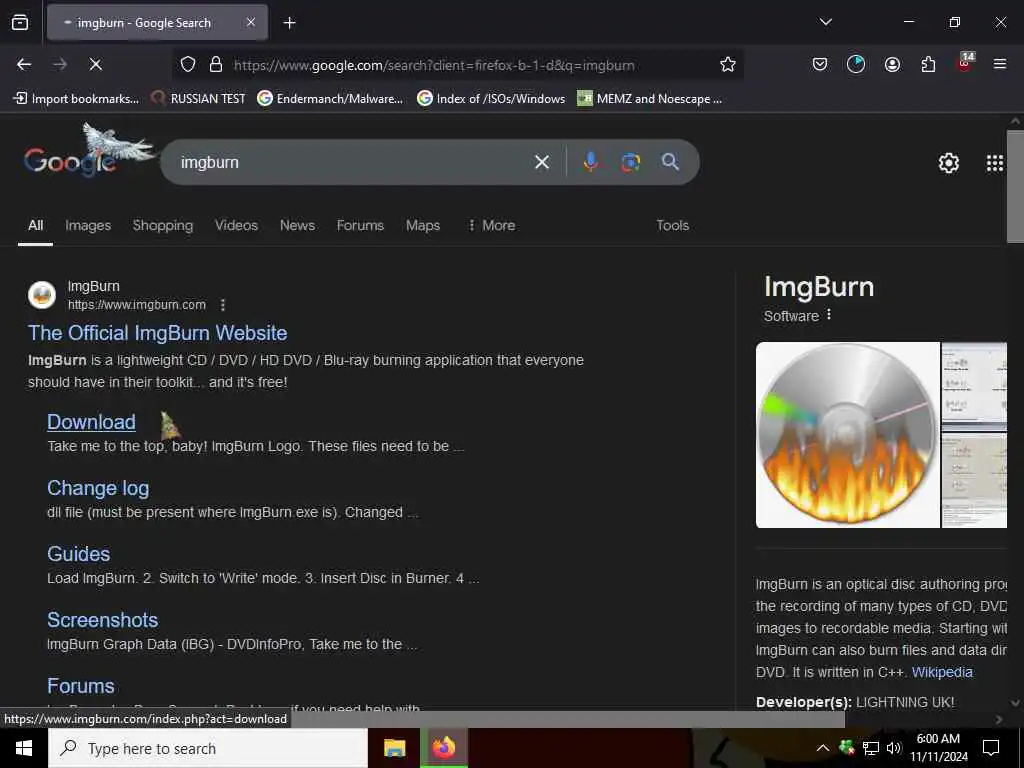1024x768 pixels.
Task: Switch to the Forums tab
Action: [x=360, y=225]
